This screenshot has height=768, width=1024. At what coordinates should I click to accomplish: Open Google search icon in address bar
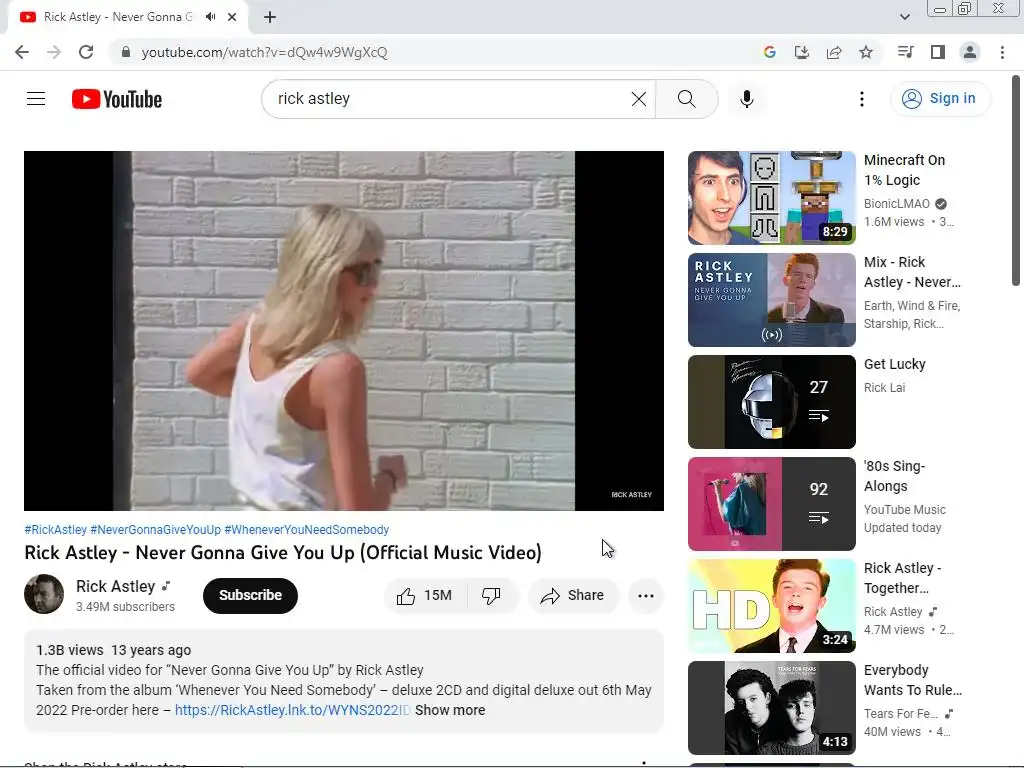(x=769, y=52)
